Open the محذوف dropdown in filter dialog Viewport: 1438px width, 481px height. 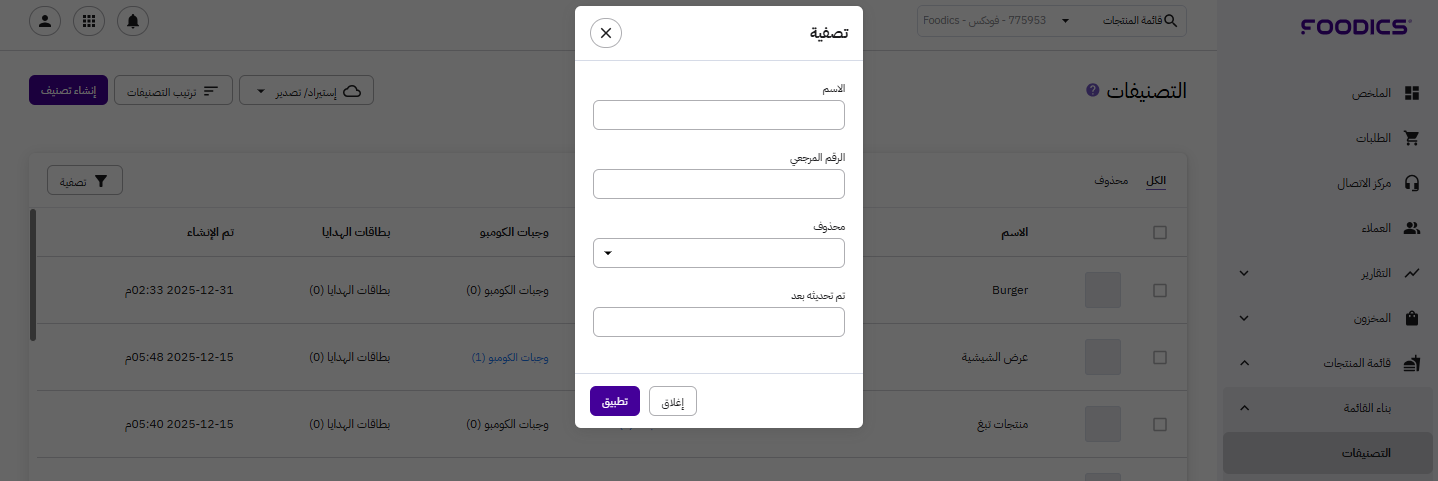point(718,253)
